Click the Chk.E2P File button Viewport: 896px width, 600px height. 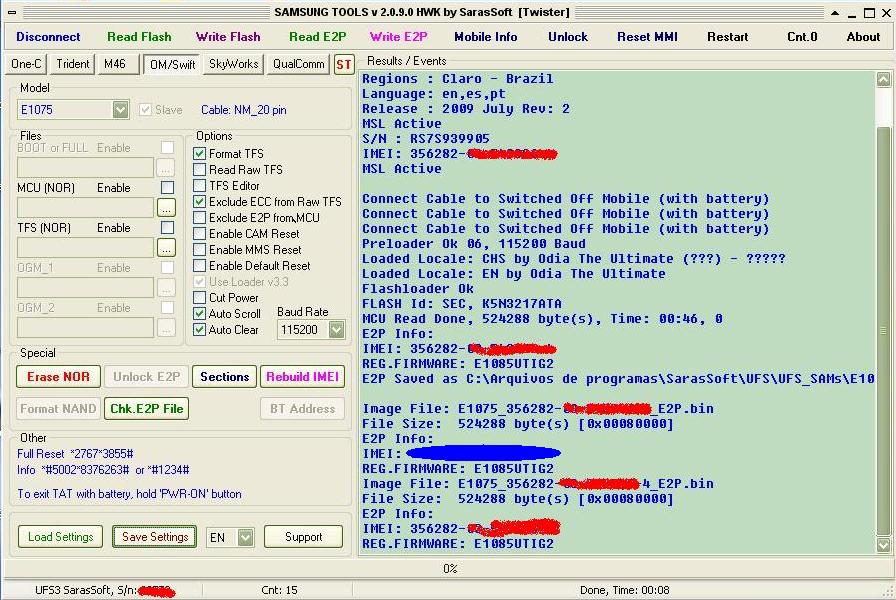pyautogui.click(x=147, y=409)
